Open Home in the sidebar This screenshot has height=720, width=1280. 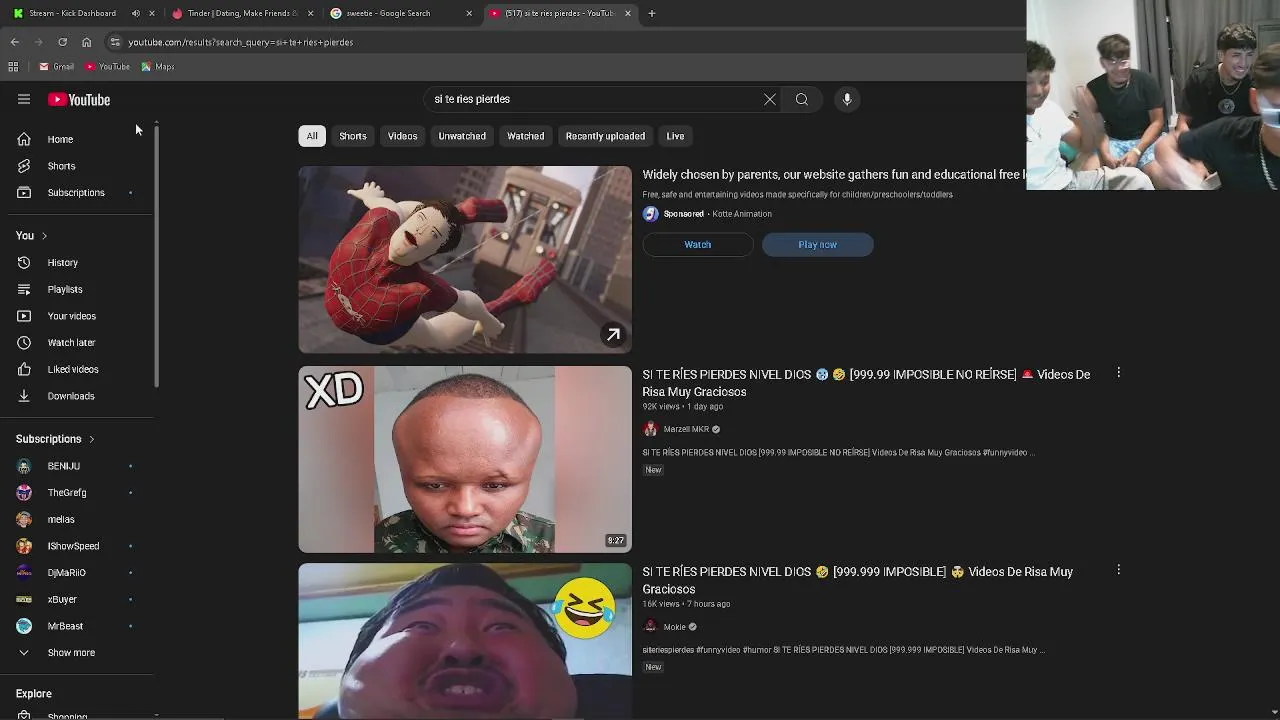(x=78, y=139)
